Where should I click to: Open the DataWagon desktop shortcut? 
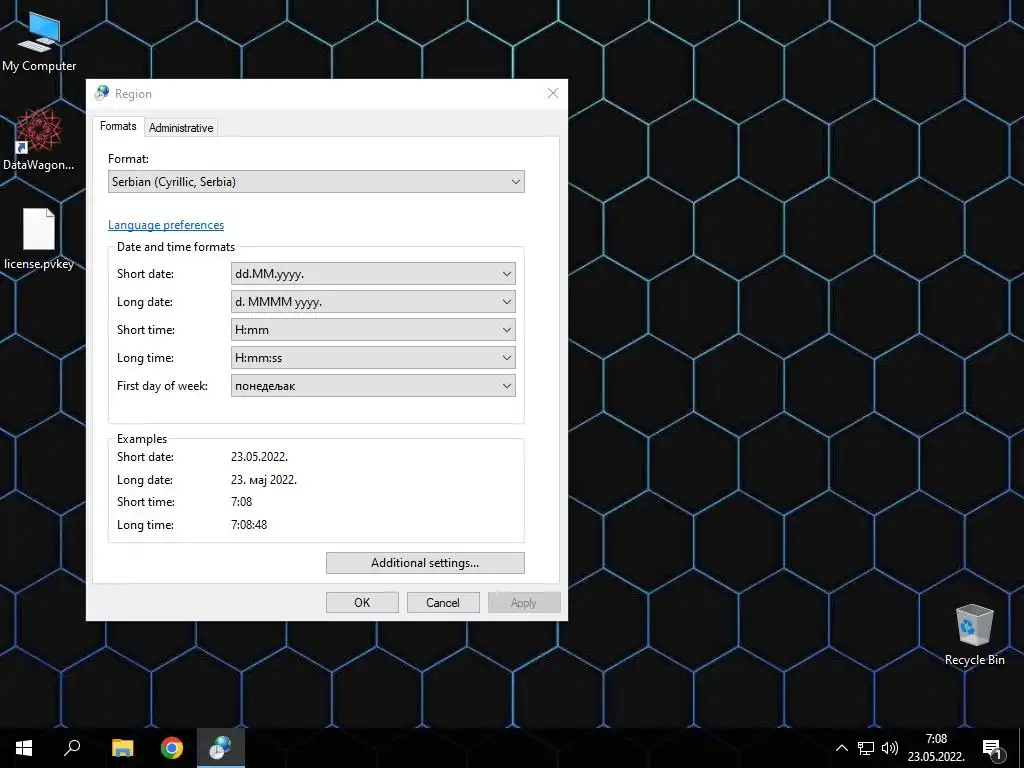[x=39, y=140]
